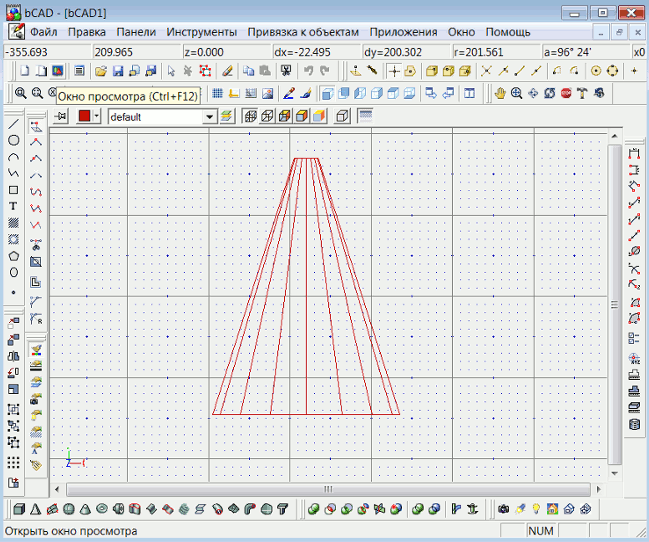Open the color swatch dropdown arrow
This screenshot has height=542, width=649.
[x=96, y=116]
